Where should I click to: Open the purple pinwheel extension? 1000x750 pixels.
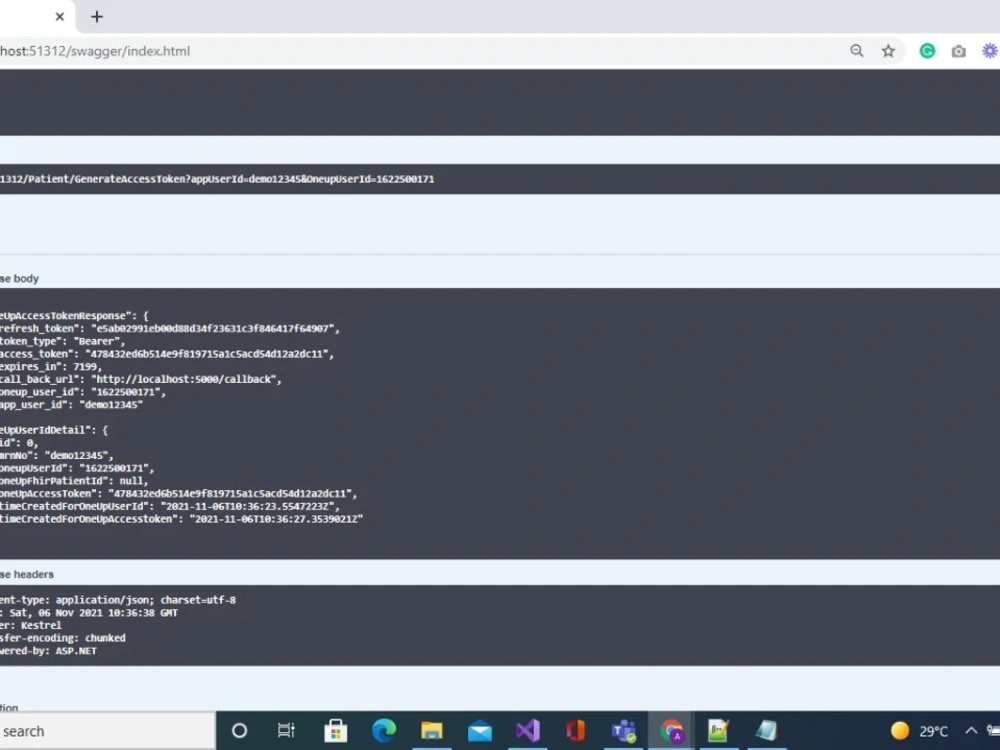click(989, 50)
